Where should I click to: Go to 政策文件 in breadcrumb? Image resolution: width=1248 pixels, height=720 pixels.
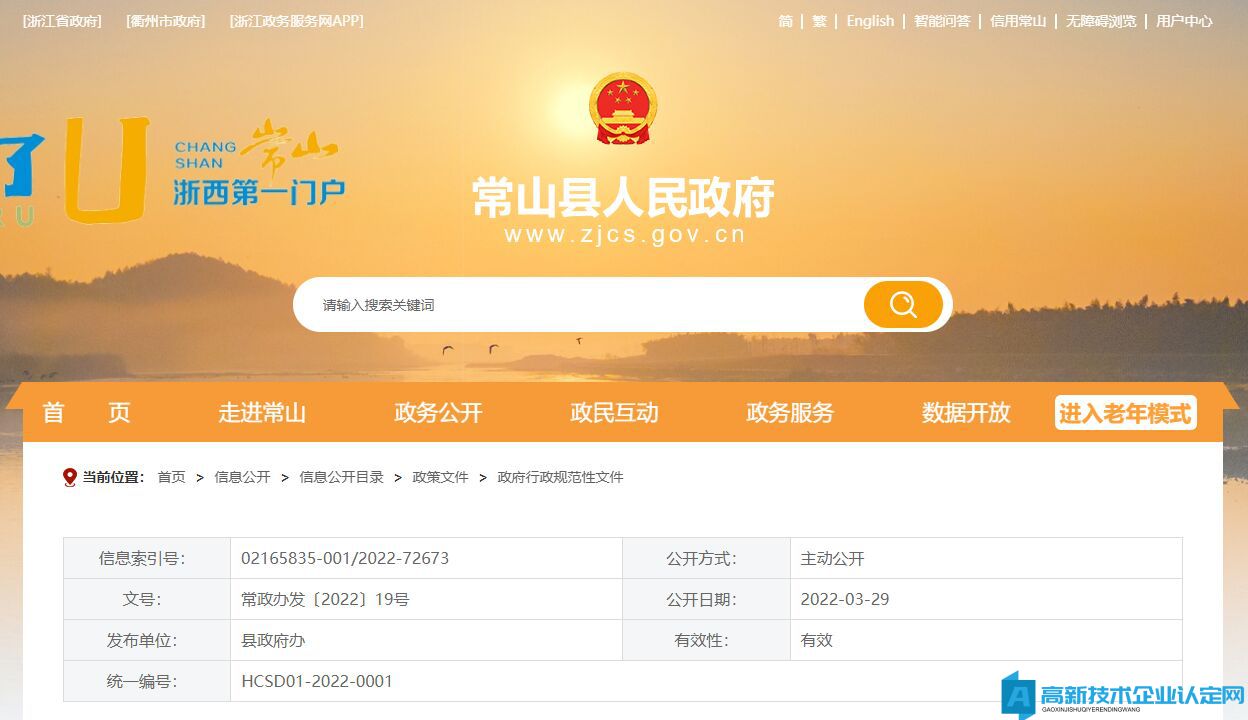(440, 478)
